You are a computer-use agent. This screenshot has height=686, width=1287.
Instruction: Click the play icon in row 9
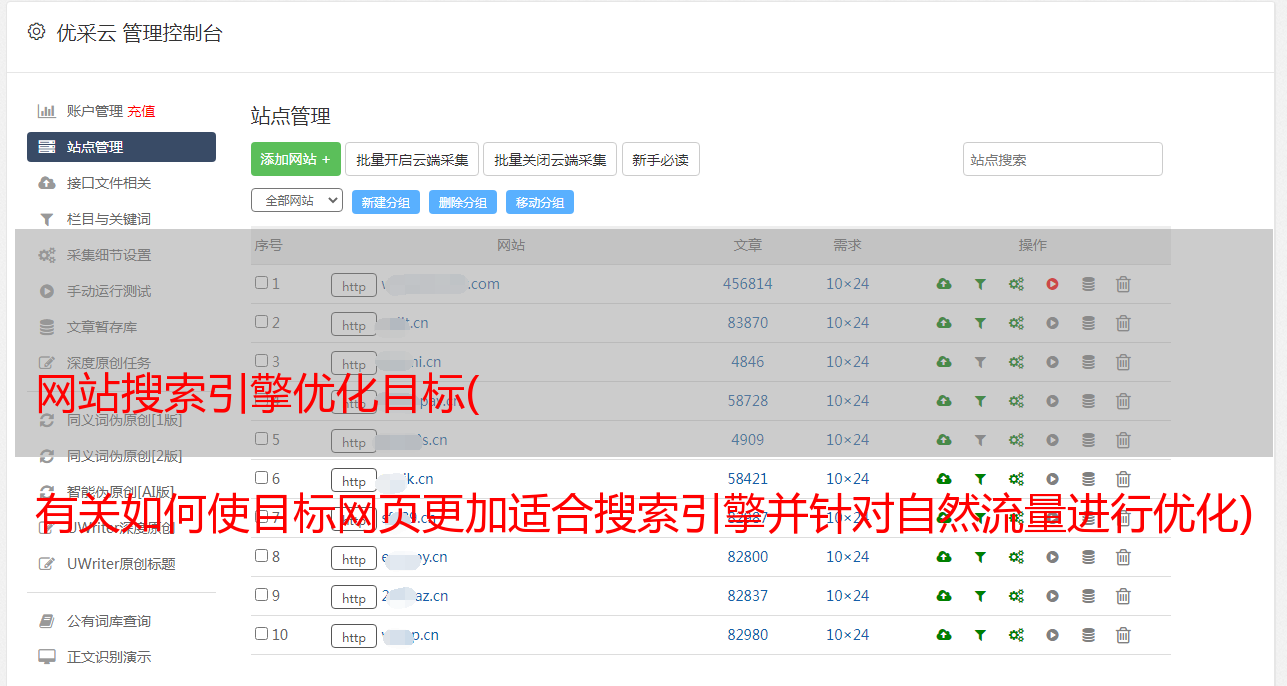pyautogui.click(x=1052, y=596)
